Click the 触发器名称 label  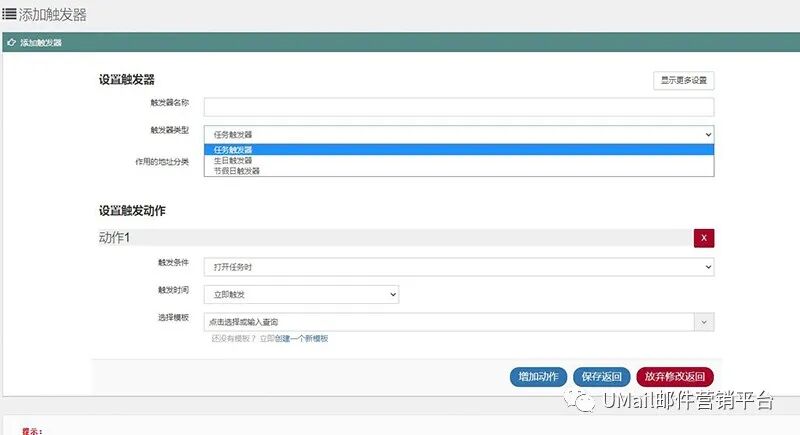(169, 103)
